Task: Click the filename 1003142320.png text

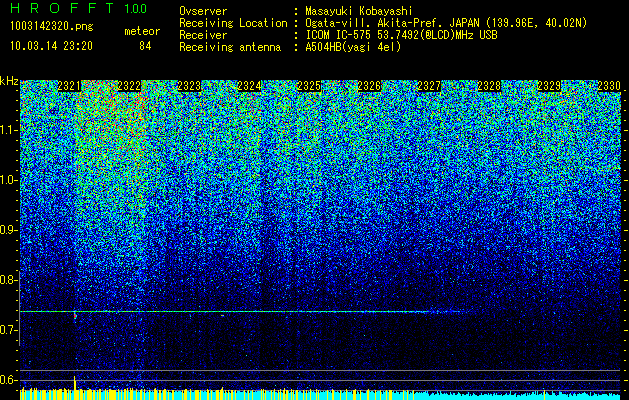Action: [52, 26]
